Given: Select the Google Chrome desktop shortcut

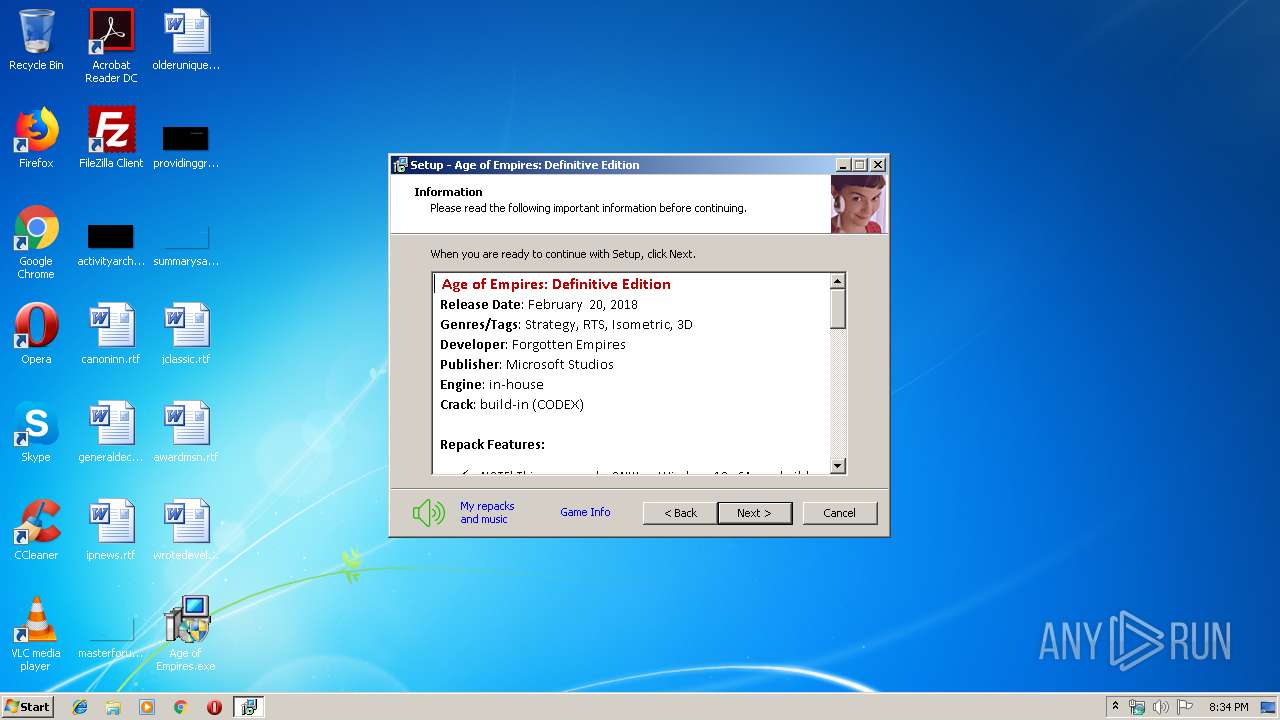Looking at the screenshot, I should pos(36,243).
